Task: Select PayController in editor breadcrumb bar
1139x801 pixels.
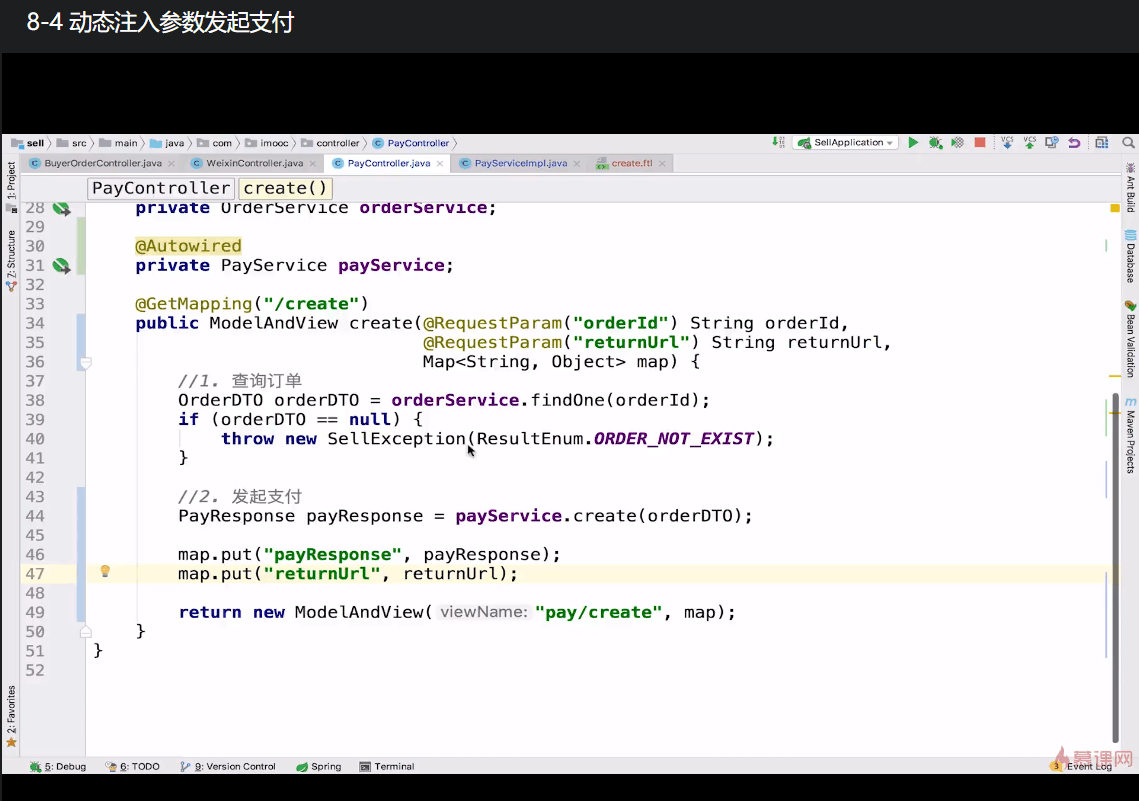Action: (161, 188)
